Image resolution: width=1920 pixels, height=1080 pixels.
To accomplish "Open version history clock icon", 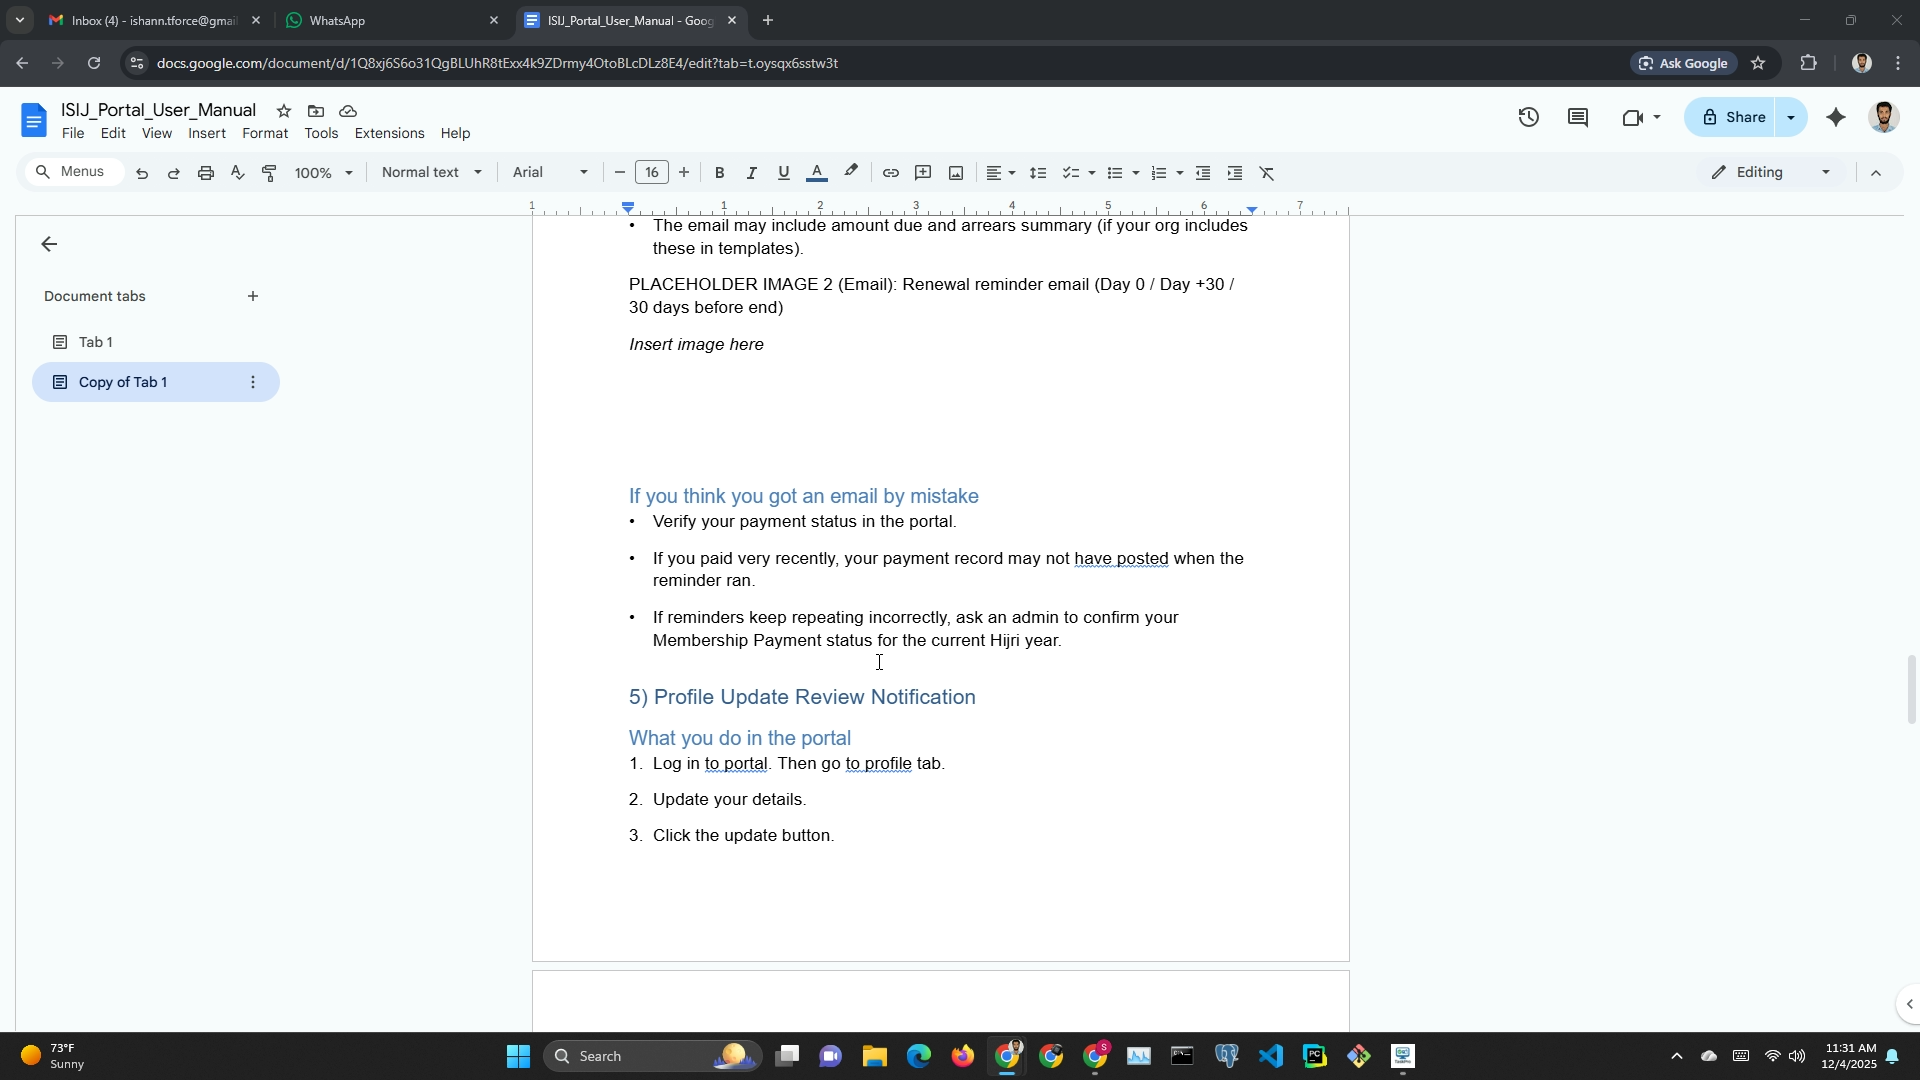I will coord(1528,118).
